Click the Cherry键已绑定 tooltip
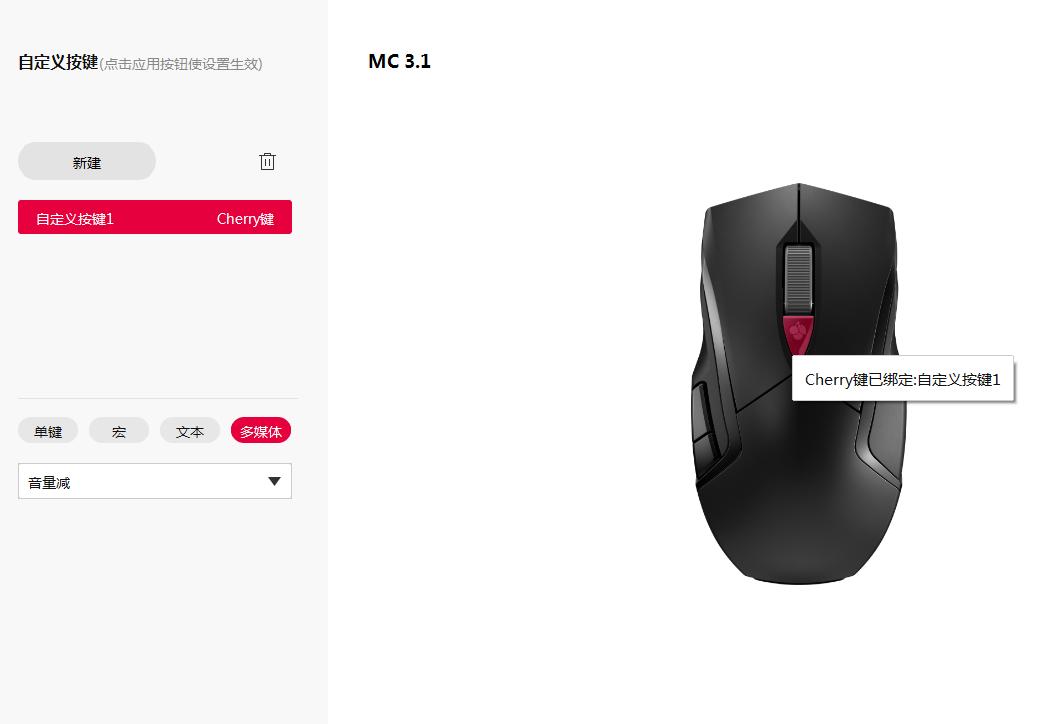Viewport: 1039px width, 724px height. (x=902, y=379)
